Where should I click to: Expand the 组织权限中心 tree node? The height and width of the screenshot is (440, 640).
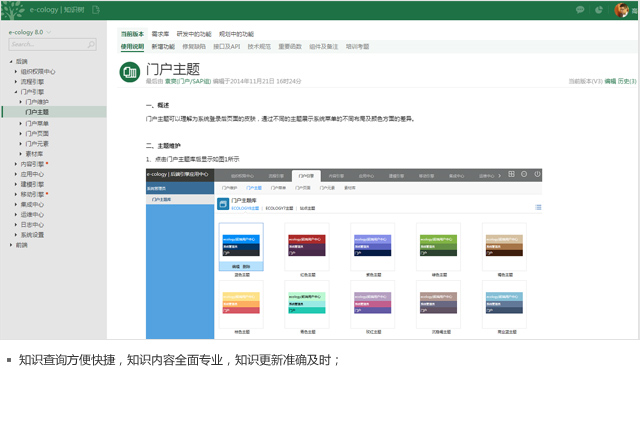click(x=16, y=72)
